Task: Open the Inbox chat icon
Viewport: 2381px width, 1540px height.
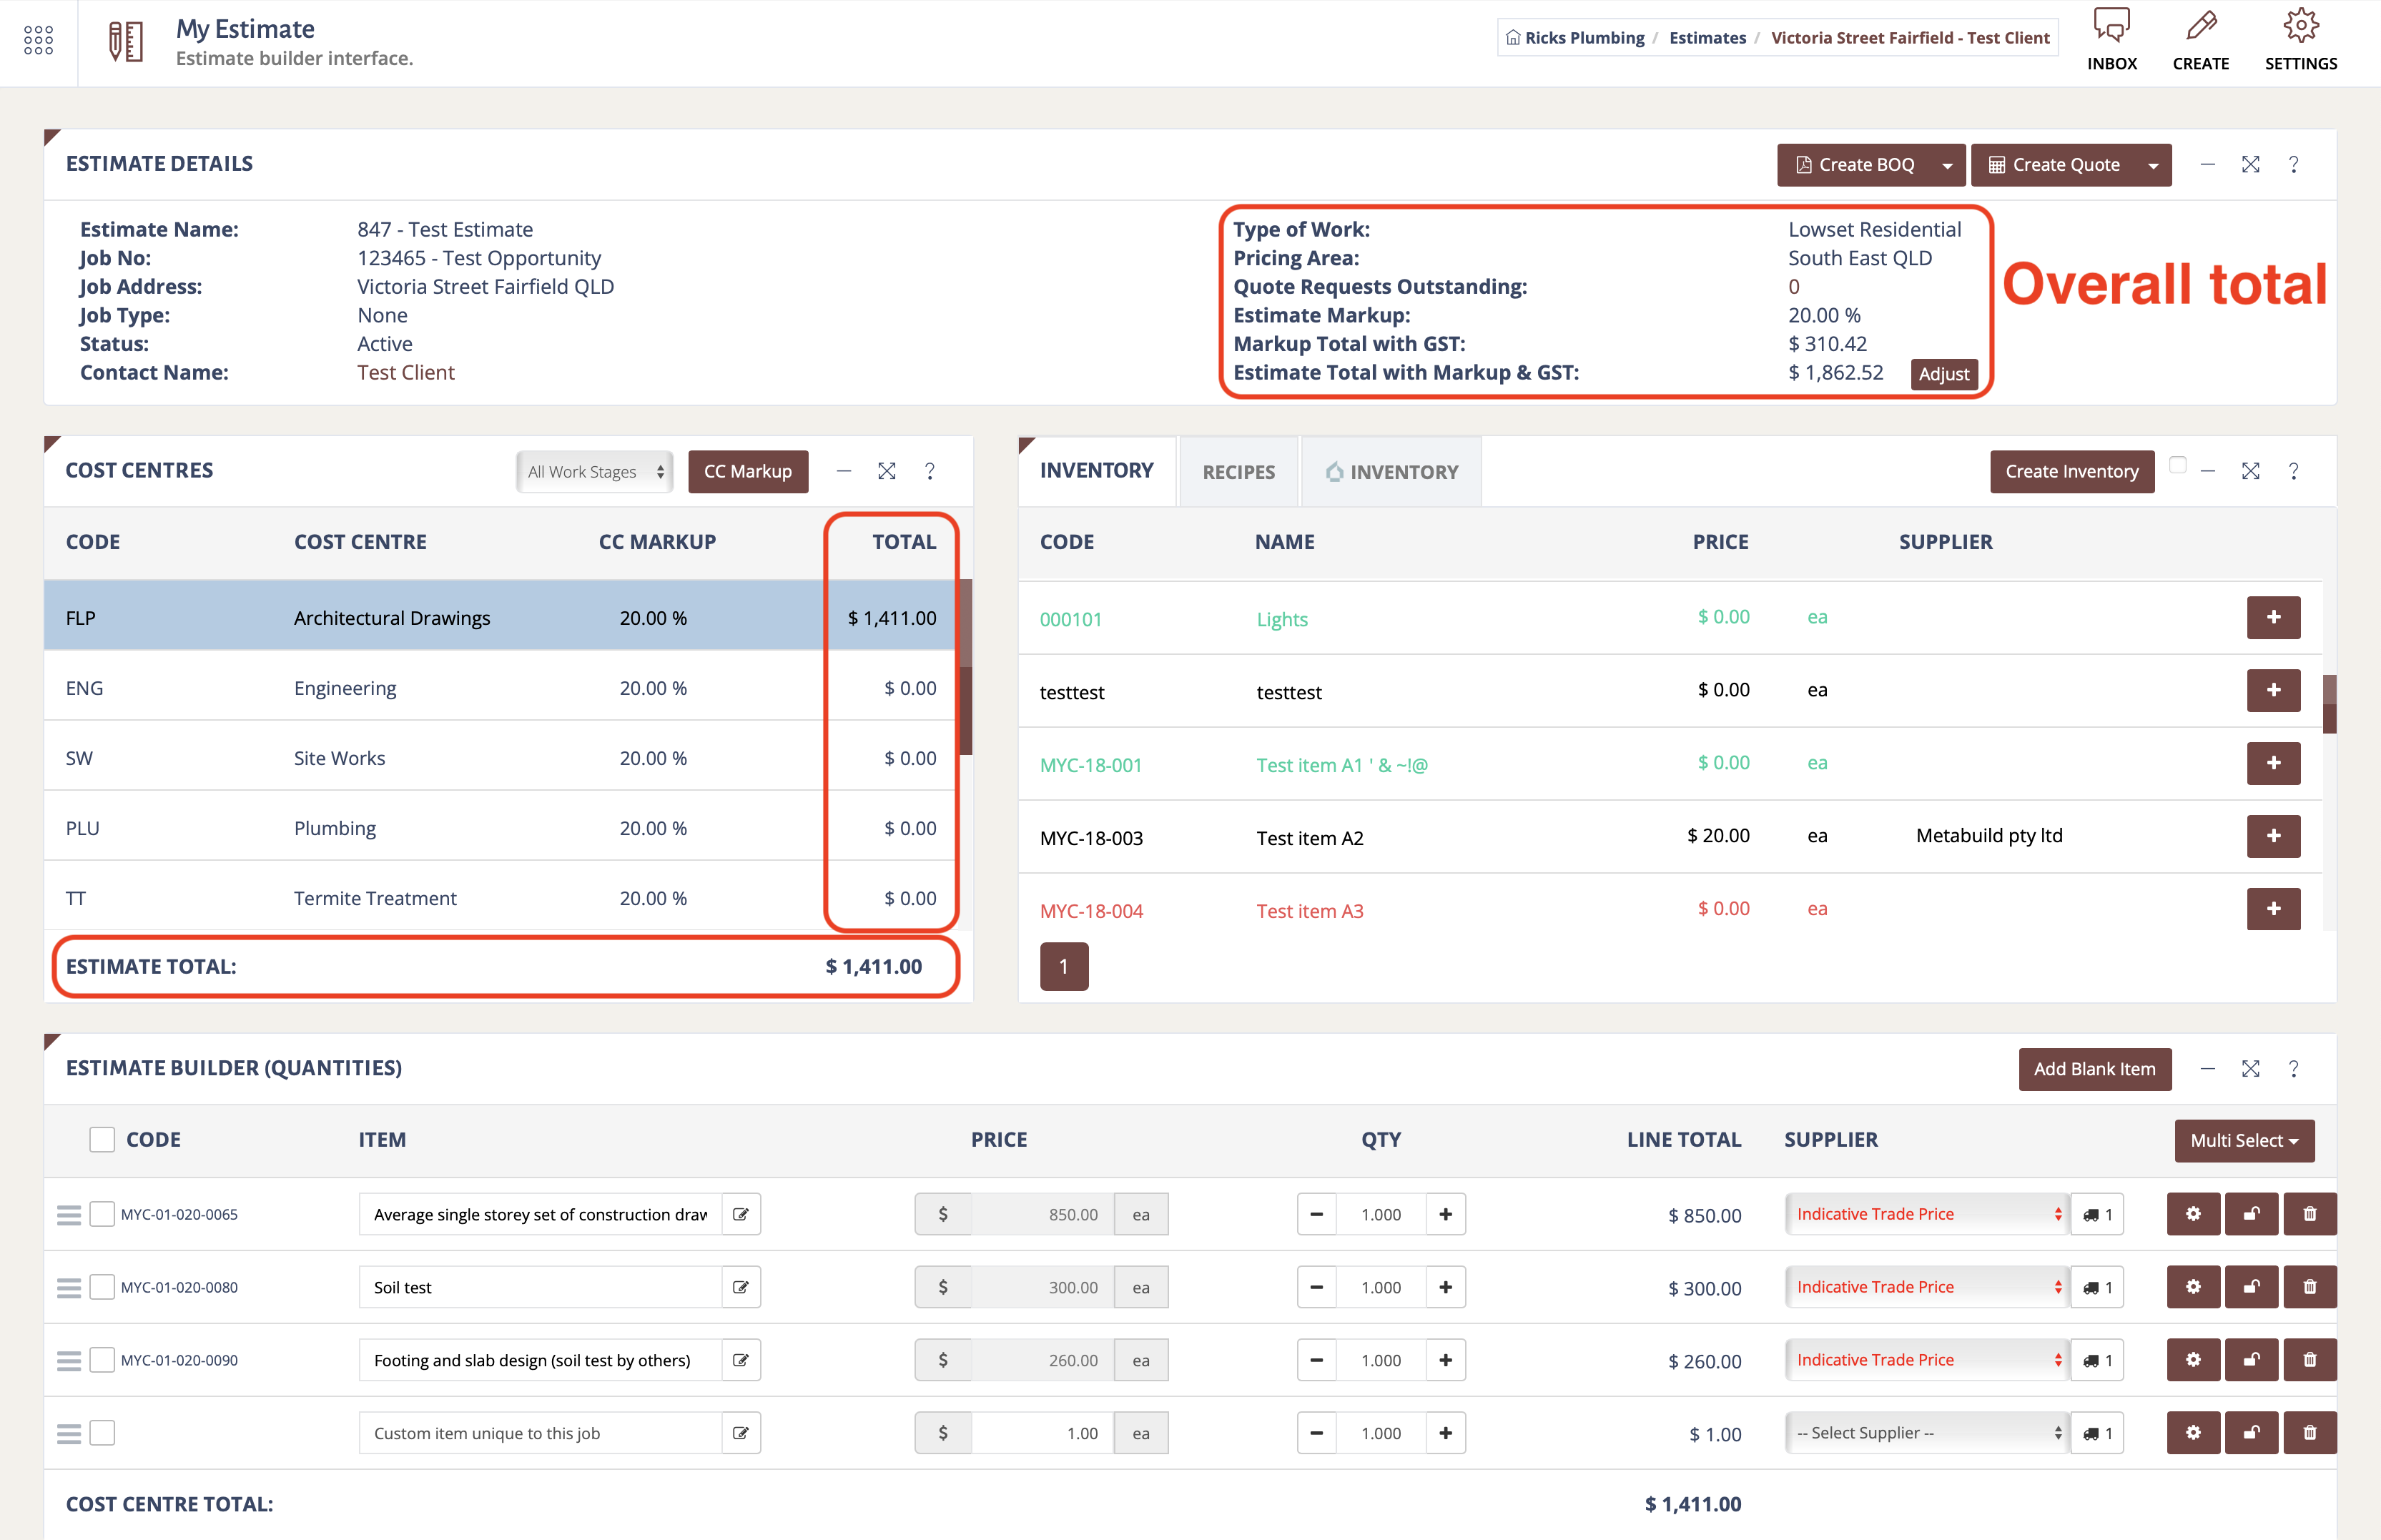Action: (2111, 27)
